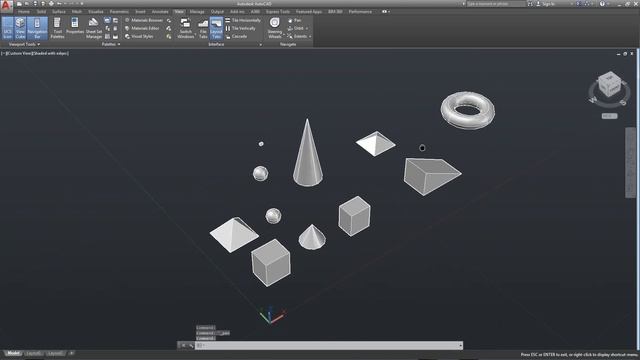Select the Orbit navigation tool
640x360 pixels.
tap(296, 28)
